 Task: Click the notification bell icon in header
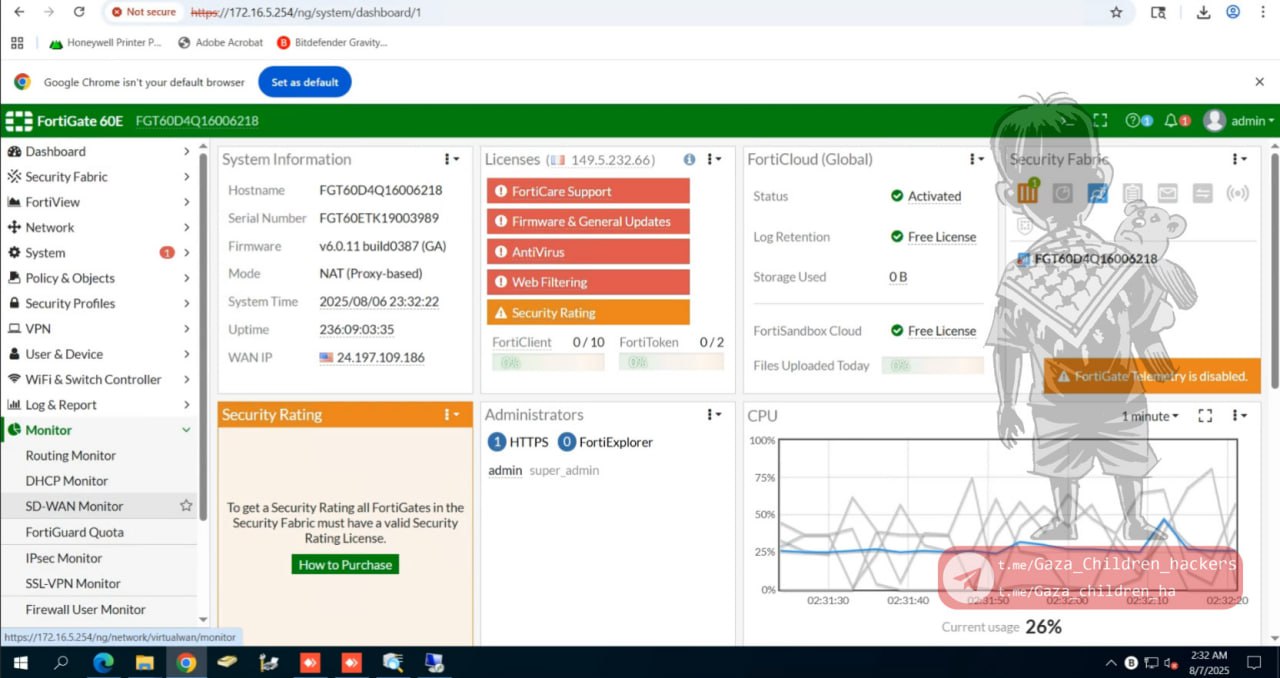pyautogui.click(x=1171, y=121)
